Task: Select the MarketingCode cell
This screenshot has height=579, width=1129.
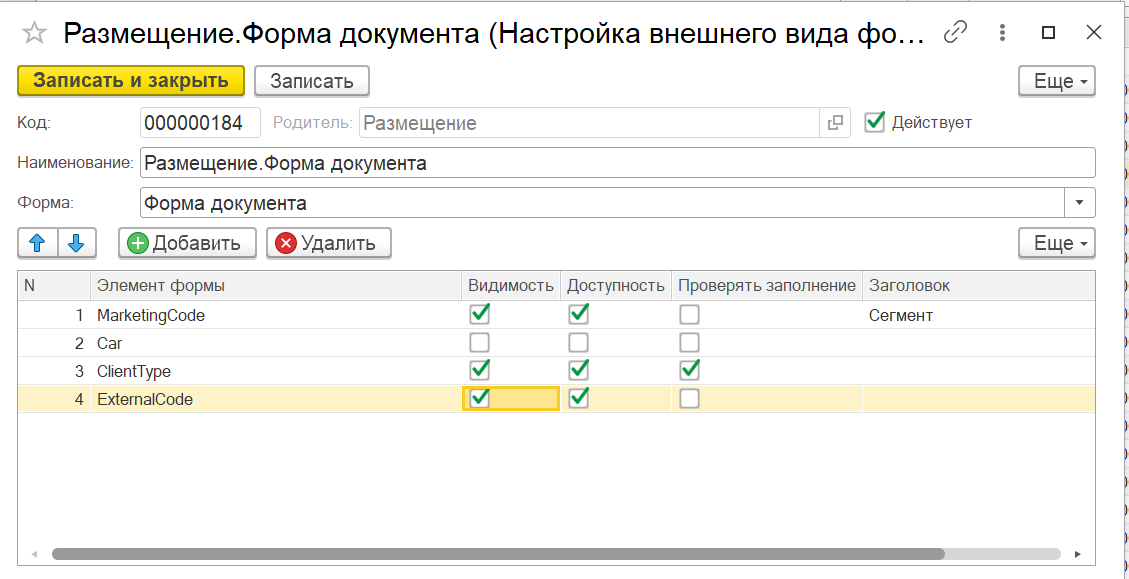Action: pyautogui.click(x=276, y=315)
